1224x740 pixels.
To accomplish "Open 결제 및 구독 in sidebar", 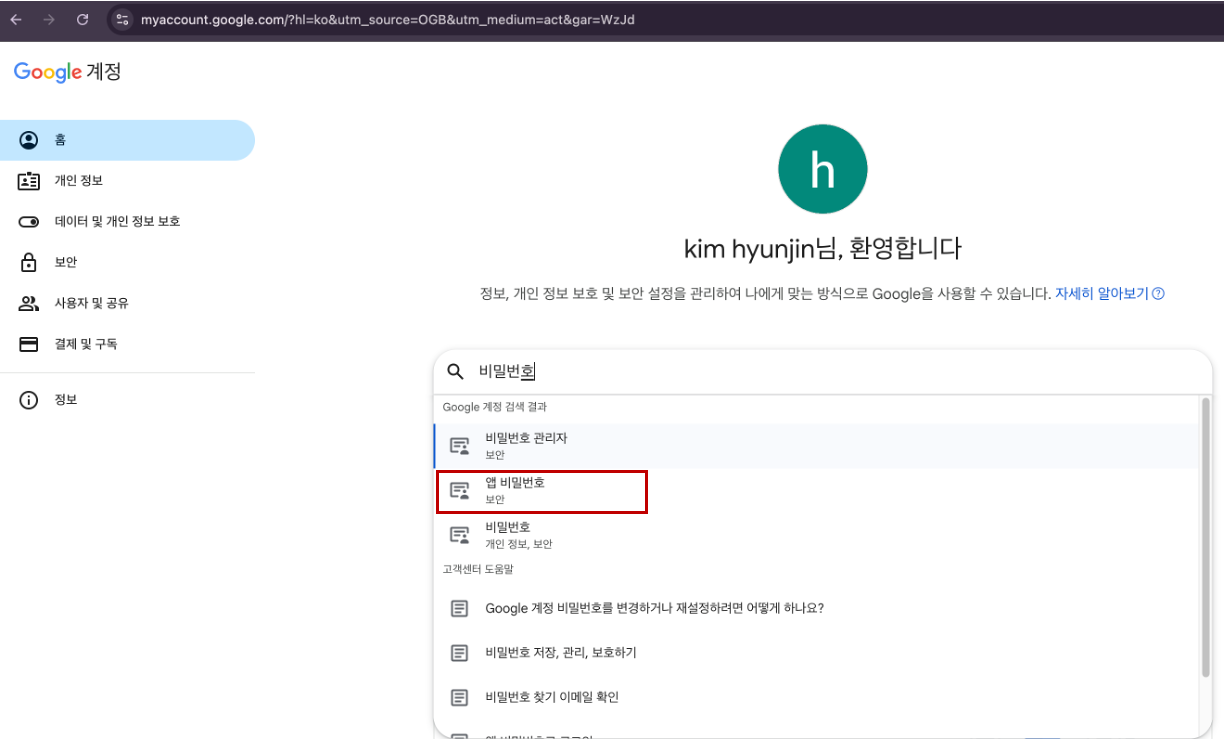I will pyautogui.click(x=127, y=344).
